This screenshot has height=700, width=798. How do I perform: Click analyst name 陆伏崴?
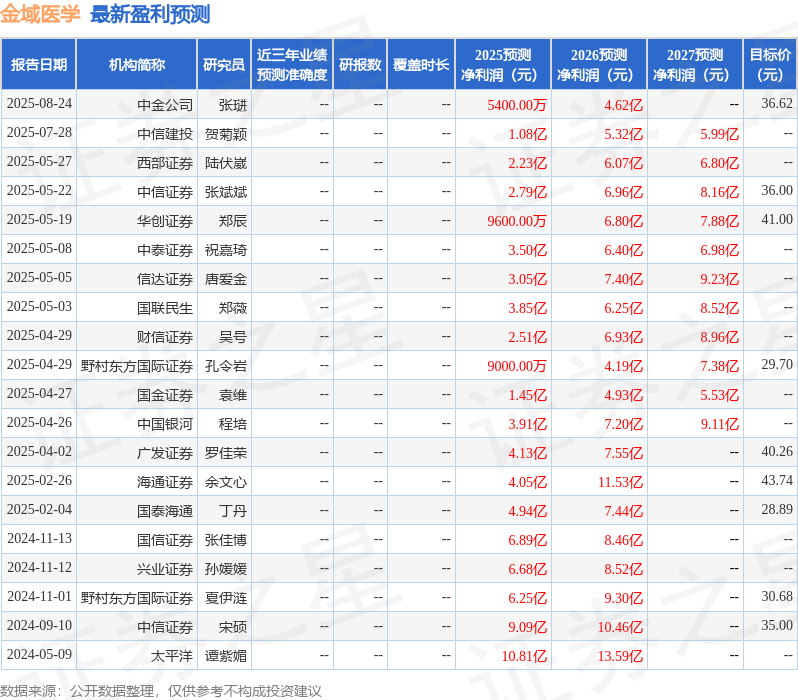(x=225, y=163)
